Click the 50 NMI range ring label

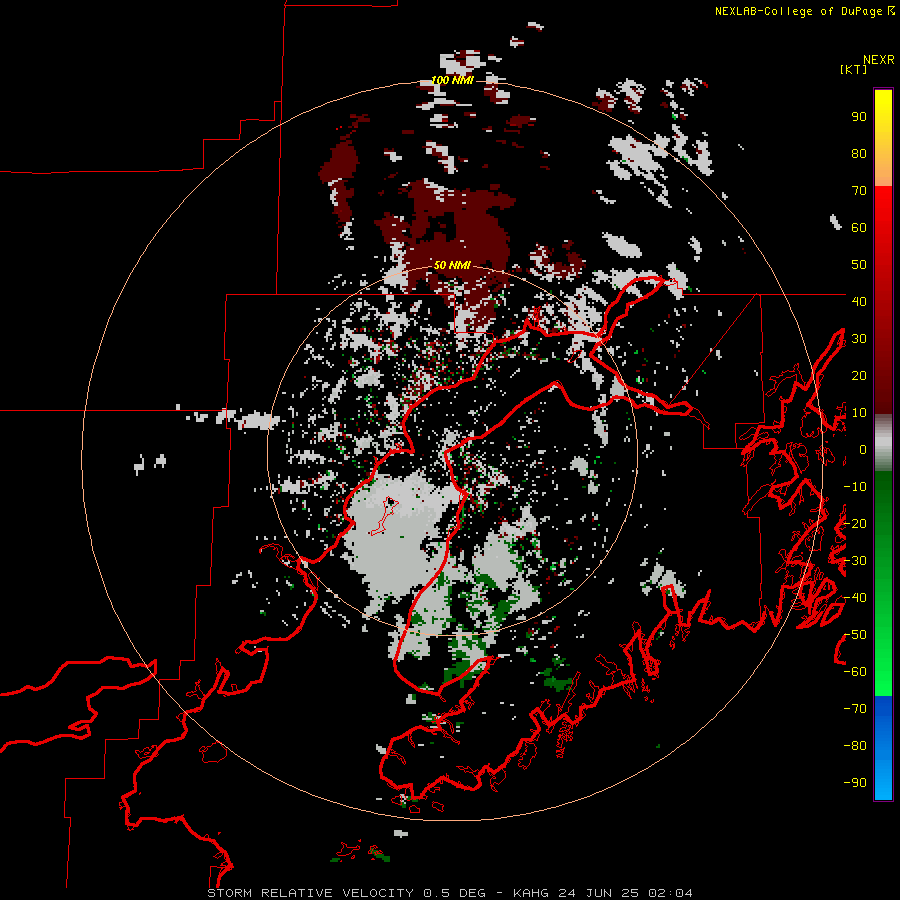(452, 265)
